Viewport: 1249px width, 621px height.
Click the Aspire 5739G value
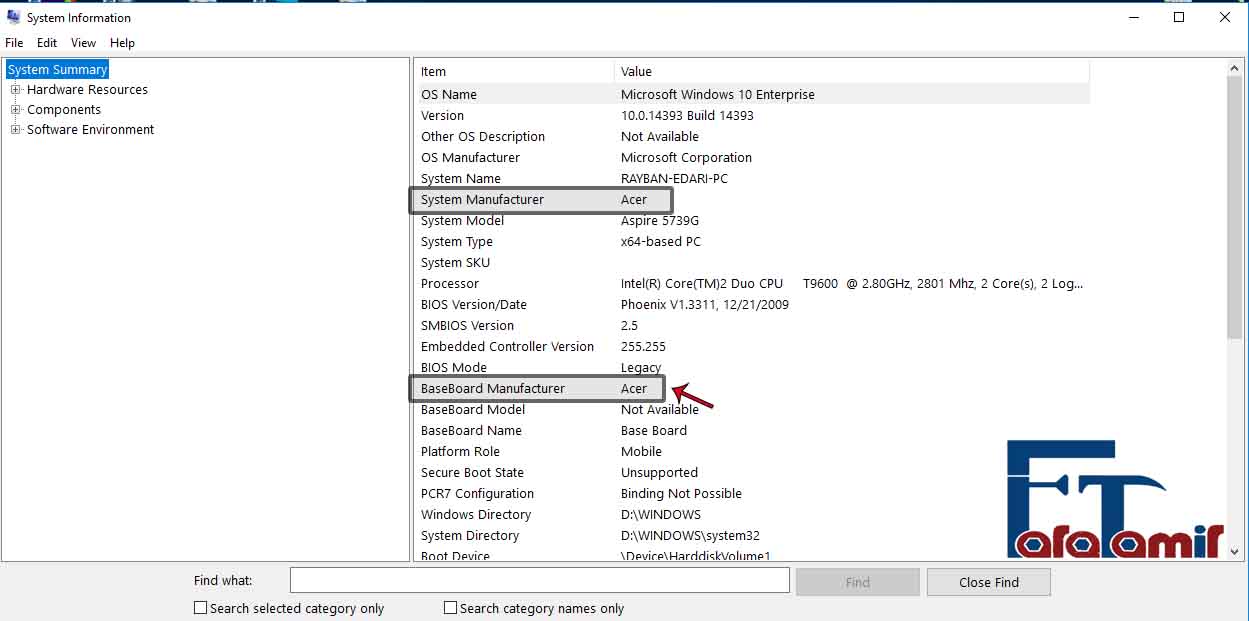point(660,220)
